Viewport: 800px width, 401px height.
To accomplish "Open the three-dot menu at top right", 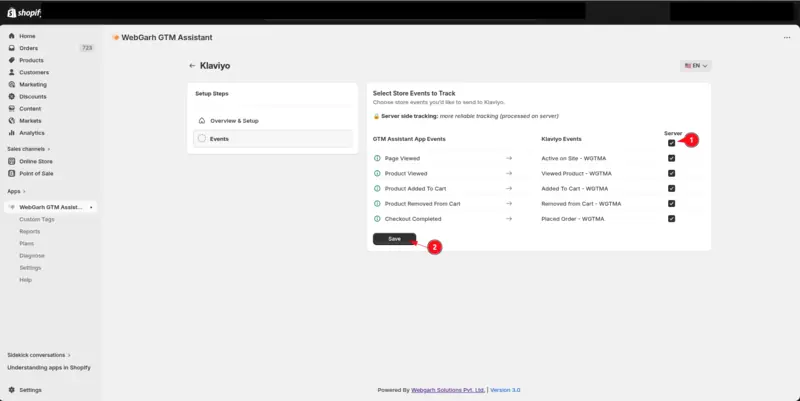I will tap(787, 37).
